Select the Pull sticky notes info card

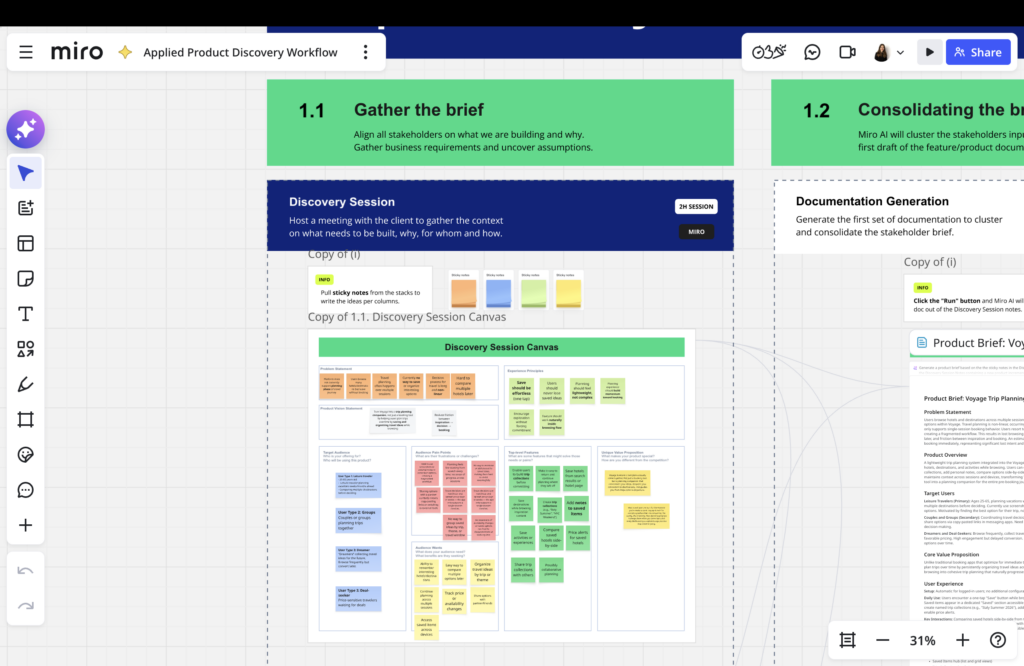[x=370, y=287]
